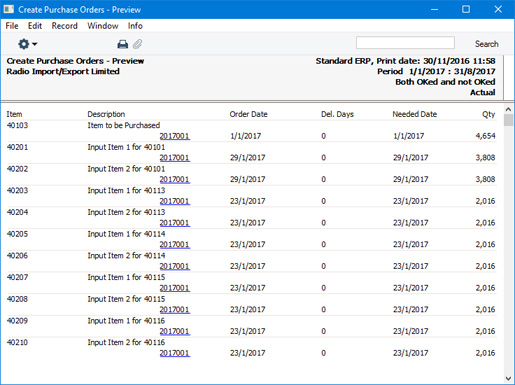
Task: Select item number 40204
Action: click(x=17, y=212)
